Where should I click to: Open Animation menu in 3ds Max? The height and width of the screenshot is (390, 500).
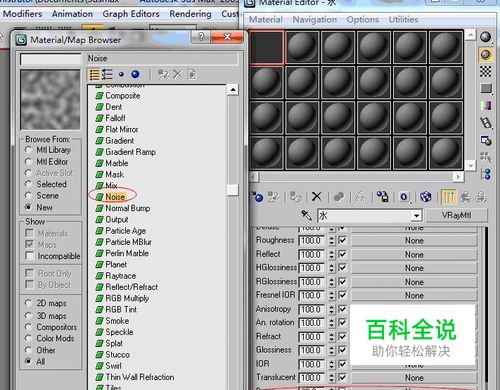(x=72, y=14)
